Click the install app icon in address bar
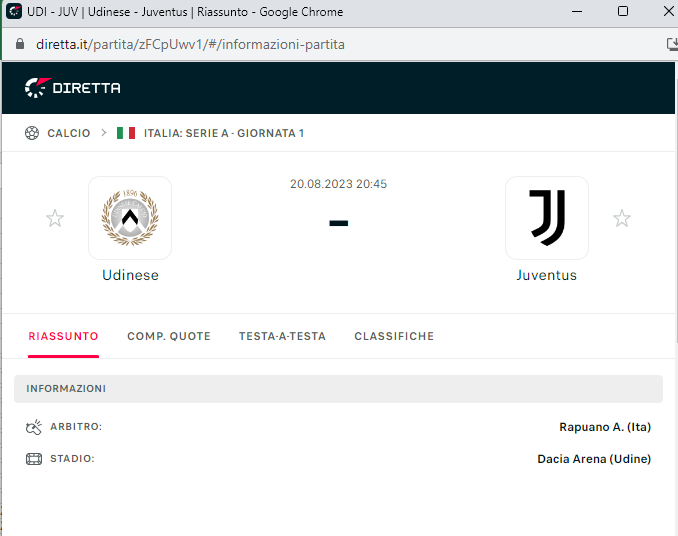This screenshot has width=678, height=536. point(672,45)
